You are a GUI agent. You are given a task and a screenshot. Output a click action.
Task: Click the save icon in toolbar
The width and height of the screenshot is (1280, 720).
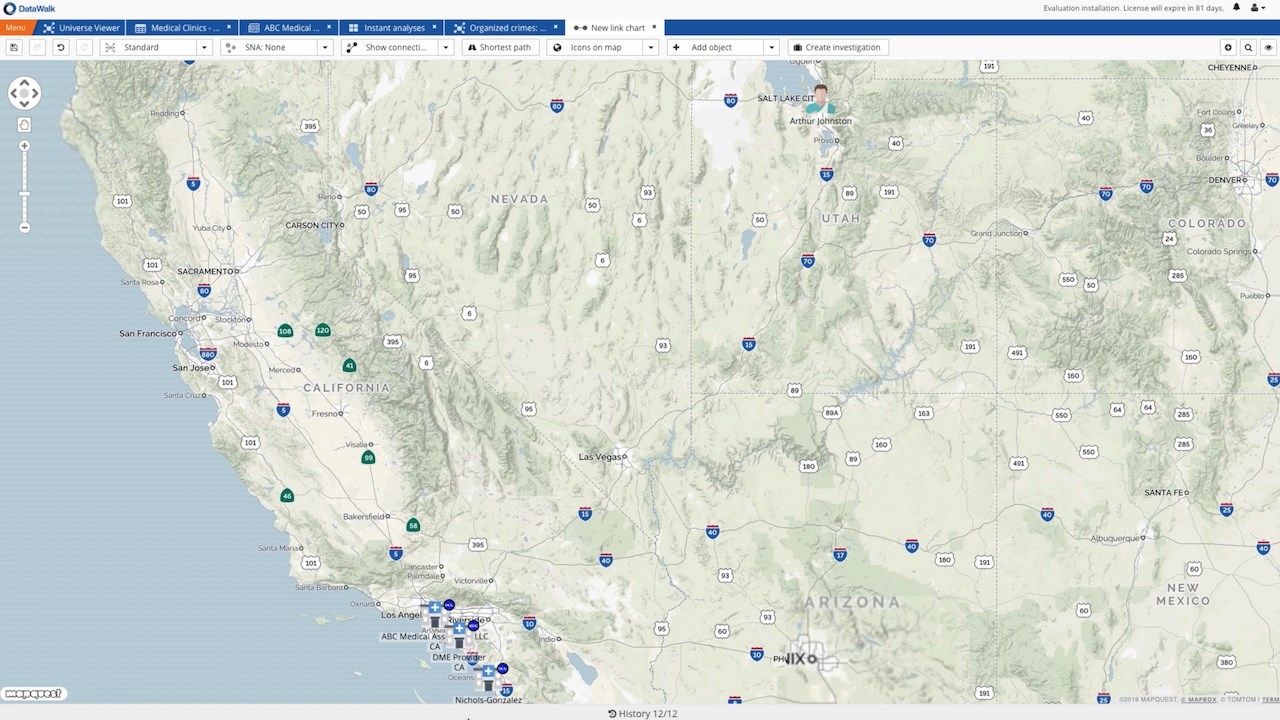click(x=14, y=47)
